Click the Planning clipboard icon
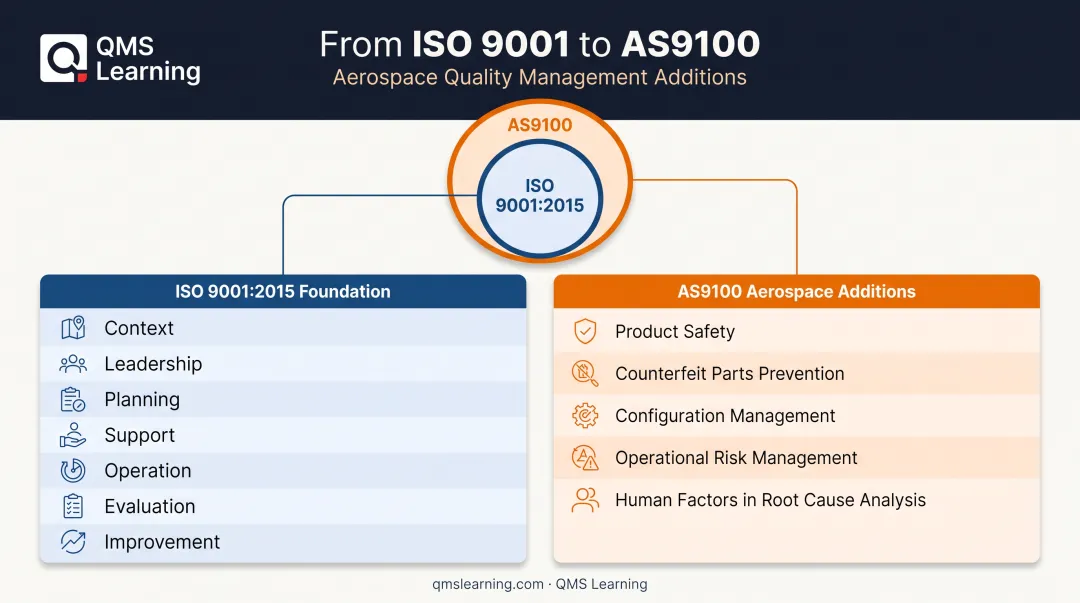The image size is (1080, 603). tap(73, 400)
